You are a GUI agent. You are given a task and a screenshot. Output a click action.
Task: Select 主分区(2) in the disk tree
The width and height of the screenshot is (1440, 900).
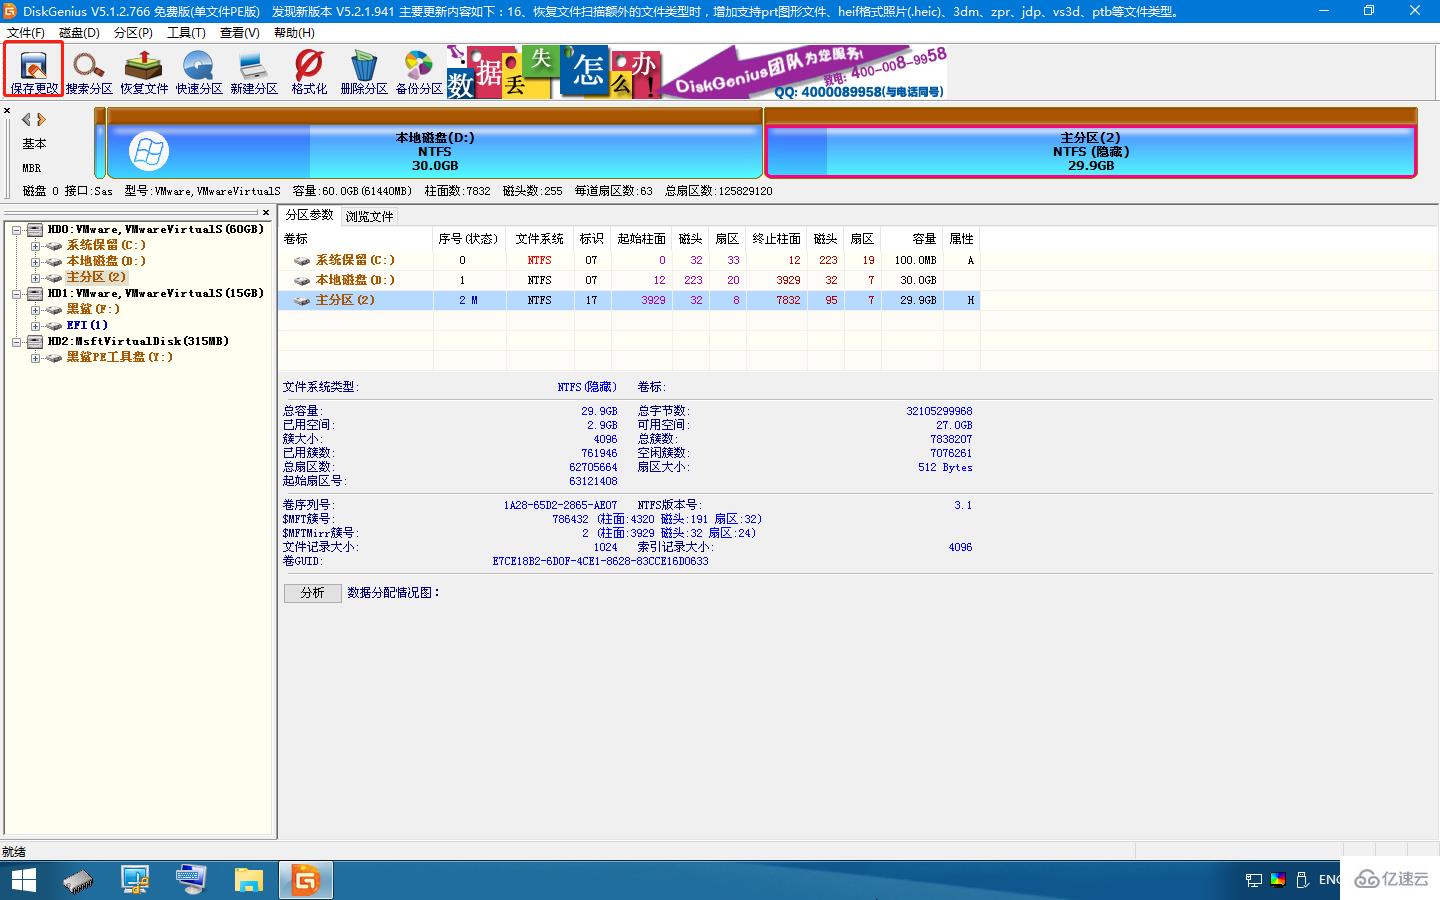96,277
